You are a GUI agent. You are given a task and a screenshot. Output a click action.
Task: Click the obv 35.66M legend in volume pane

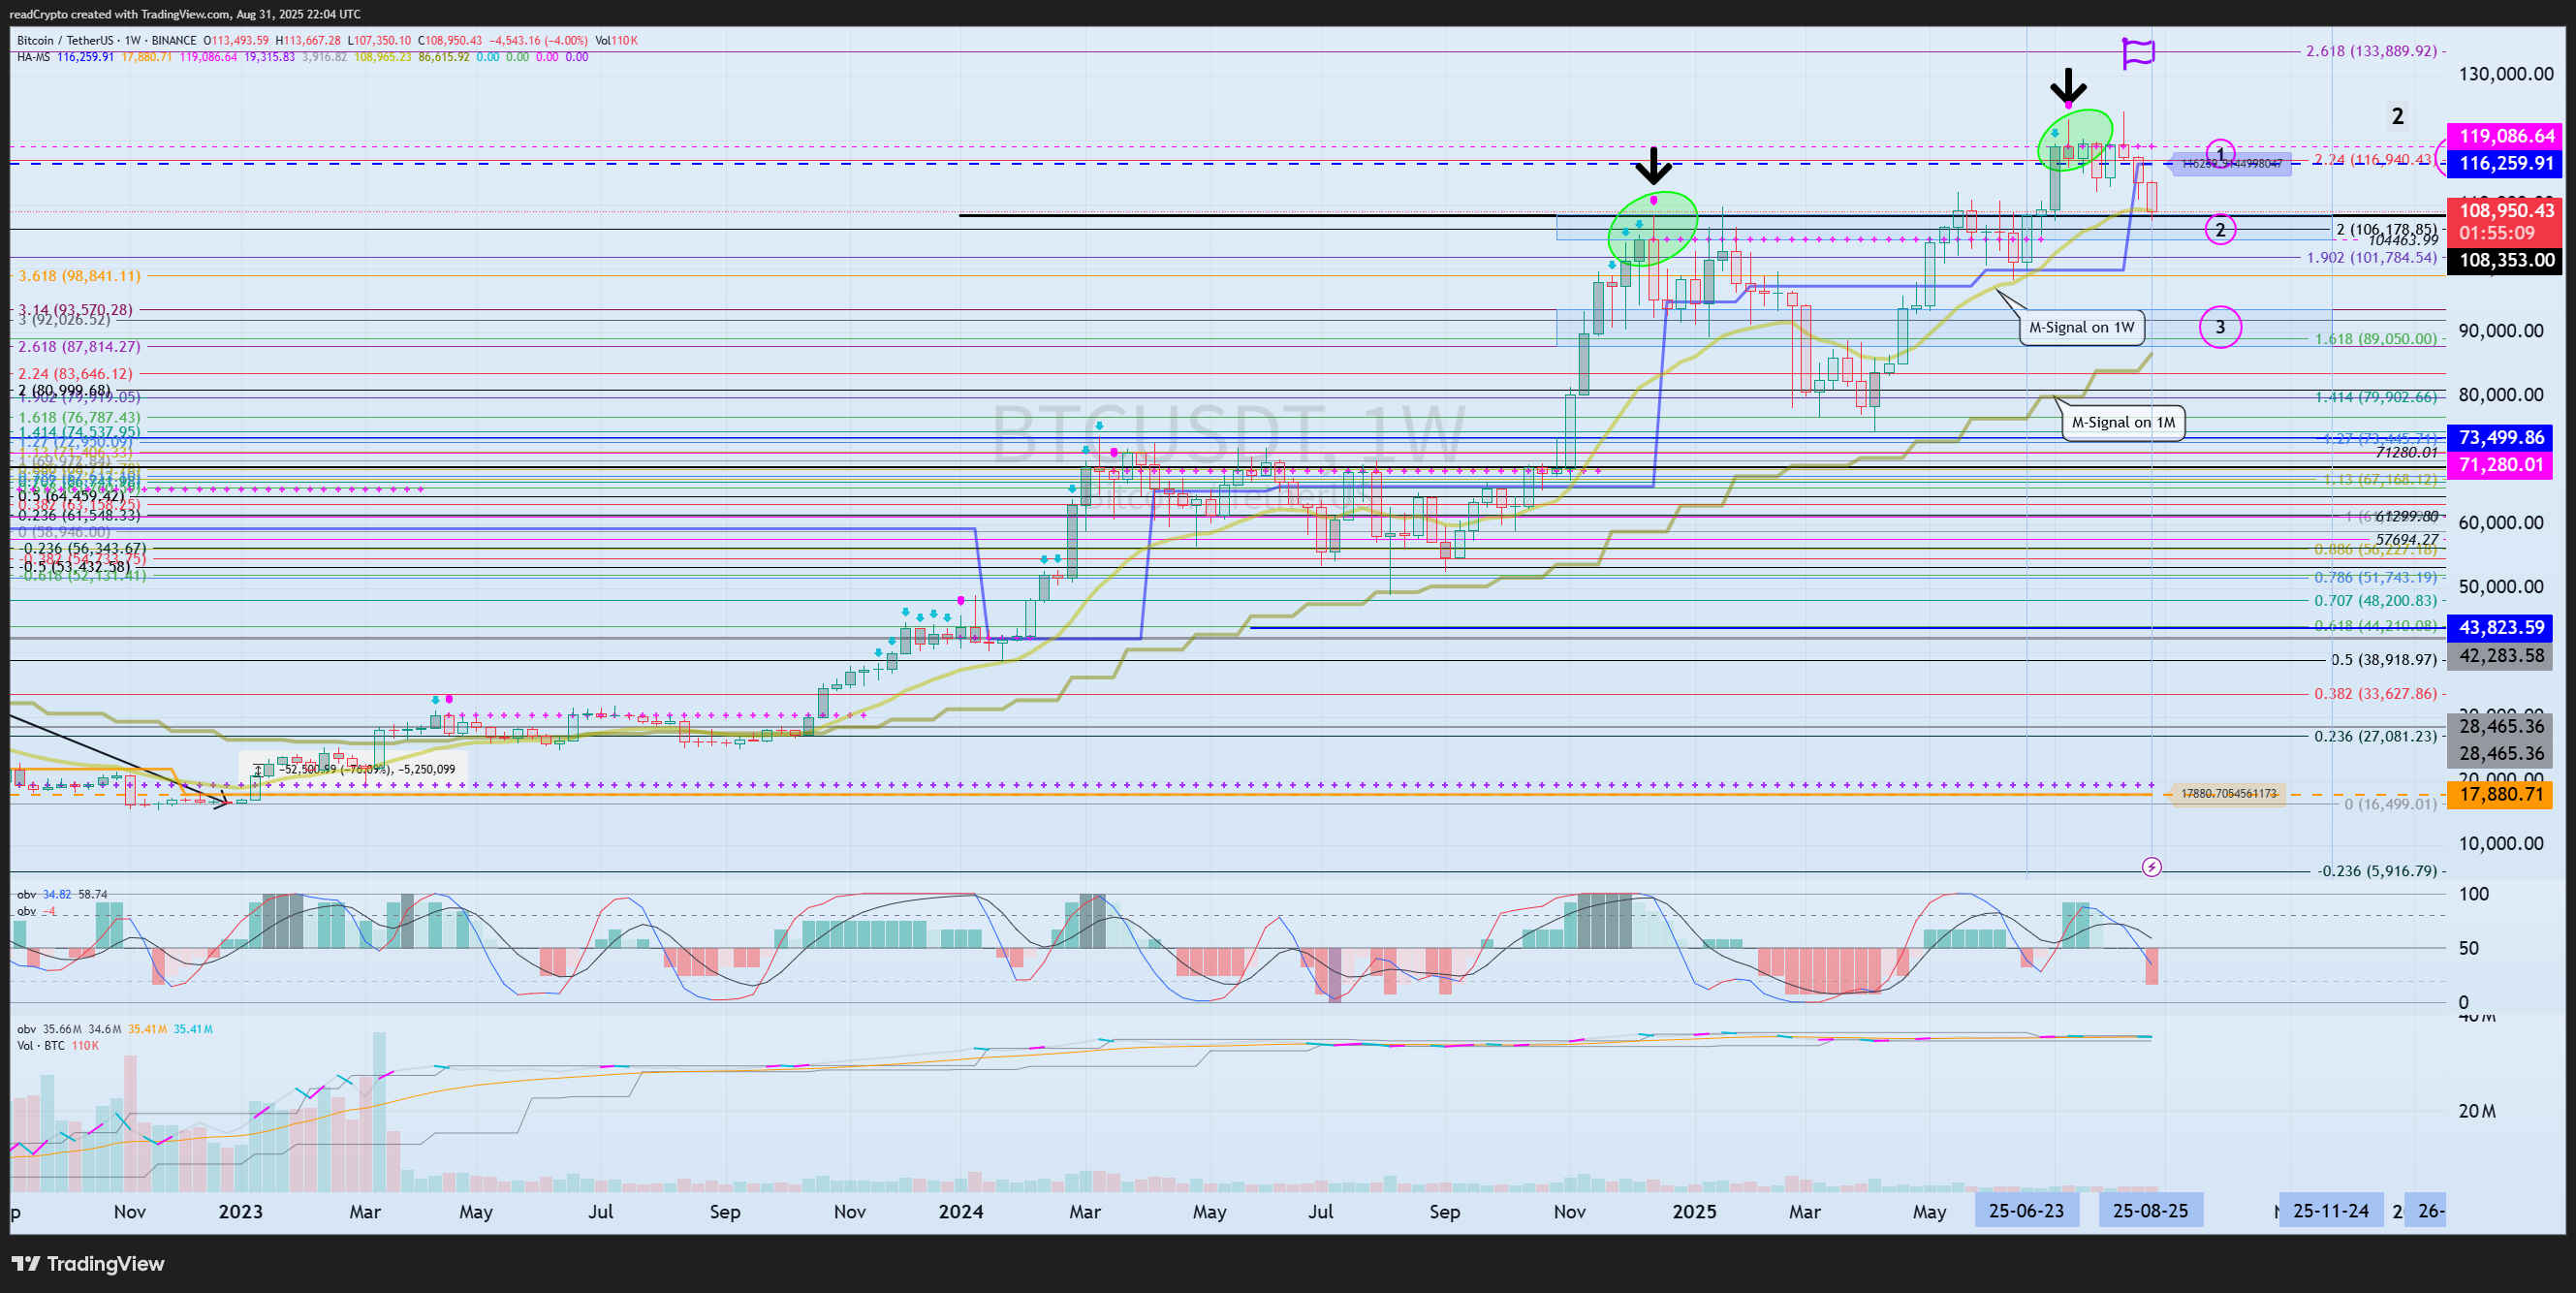(116, 1029)
